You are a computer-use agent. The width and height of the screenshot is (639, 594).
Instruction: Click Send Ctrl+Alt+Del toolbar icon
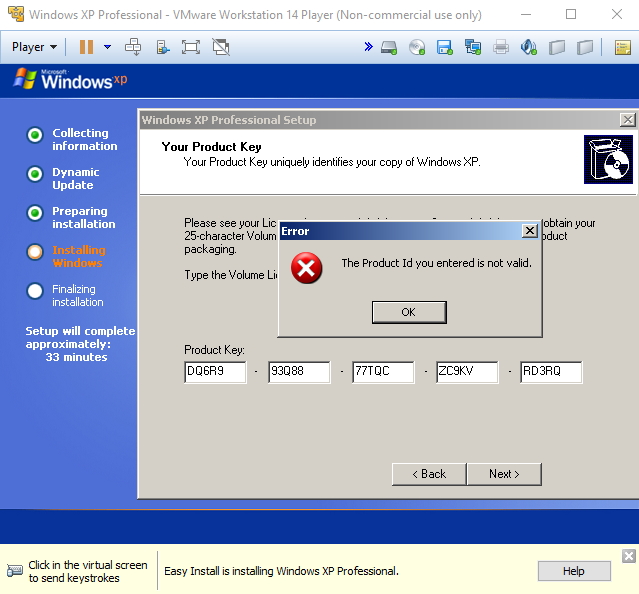tap(133, 47)
